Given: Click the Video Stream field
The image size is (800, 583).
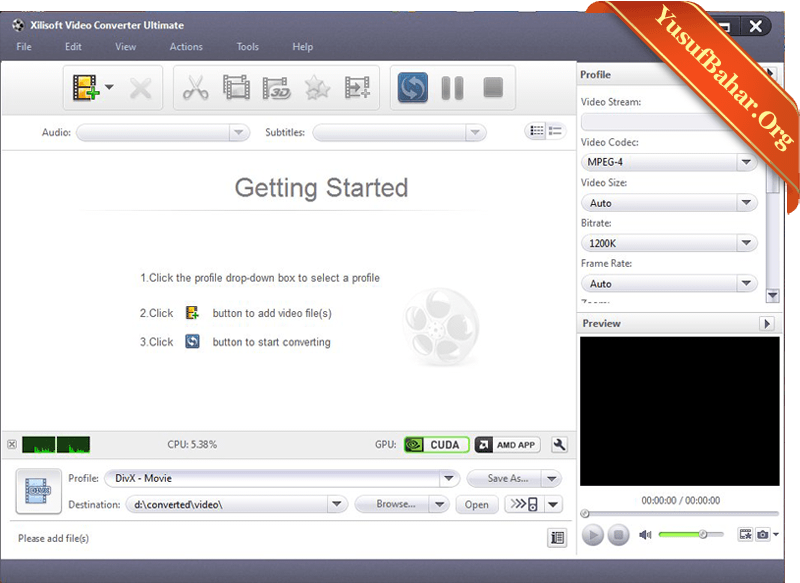Looking at the screenshot, I should (x=669, y=122).
